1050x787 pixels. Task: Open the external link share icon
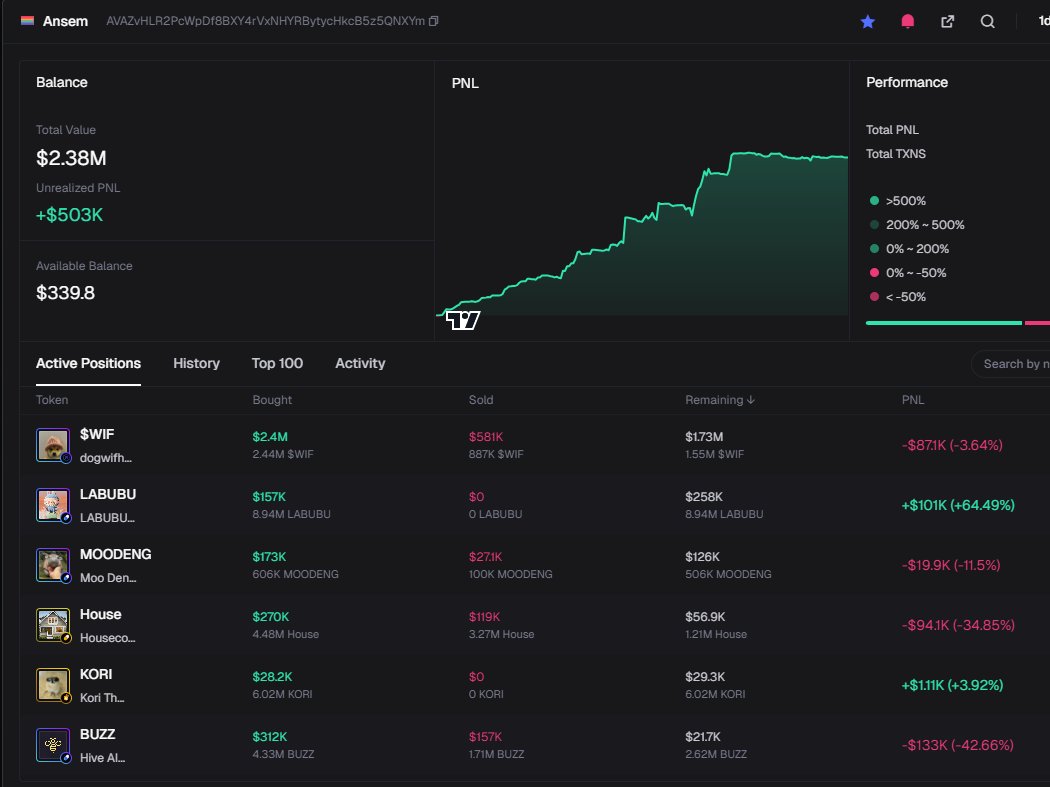(947, 20)
